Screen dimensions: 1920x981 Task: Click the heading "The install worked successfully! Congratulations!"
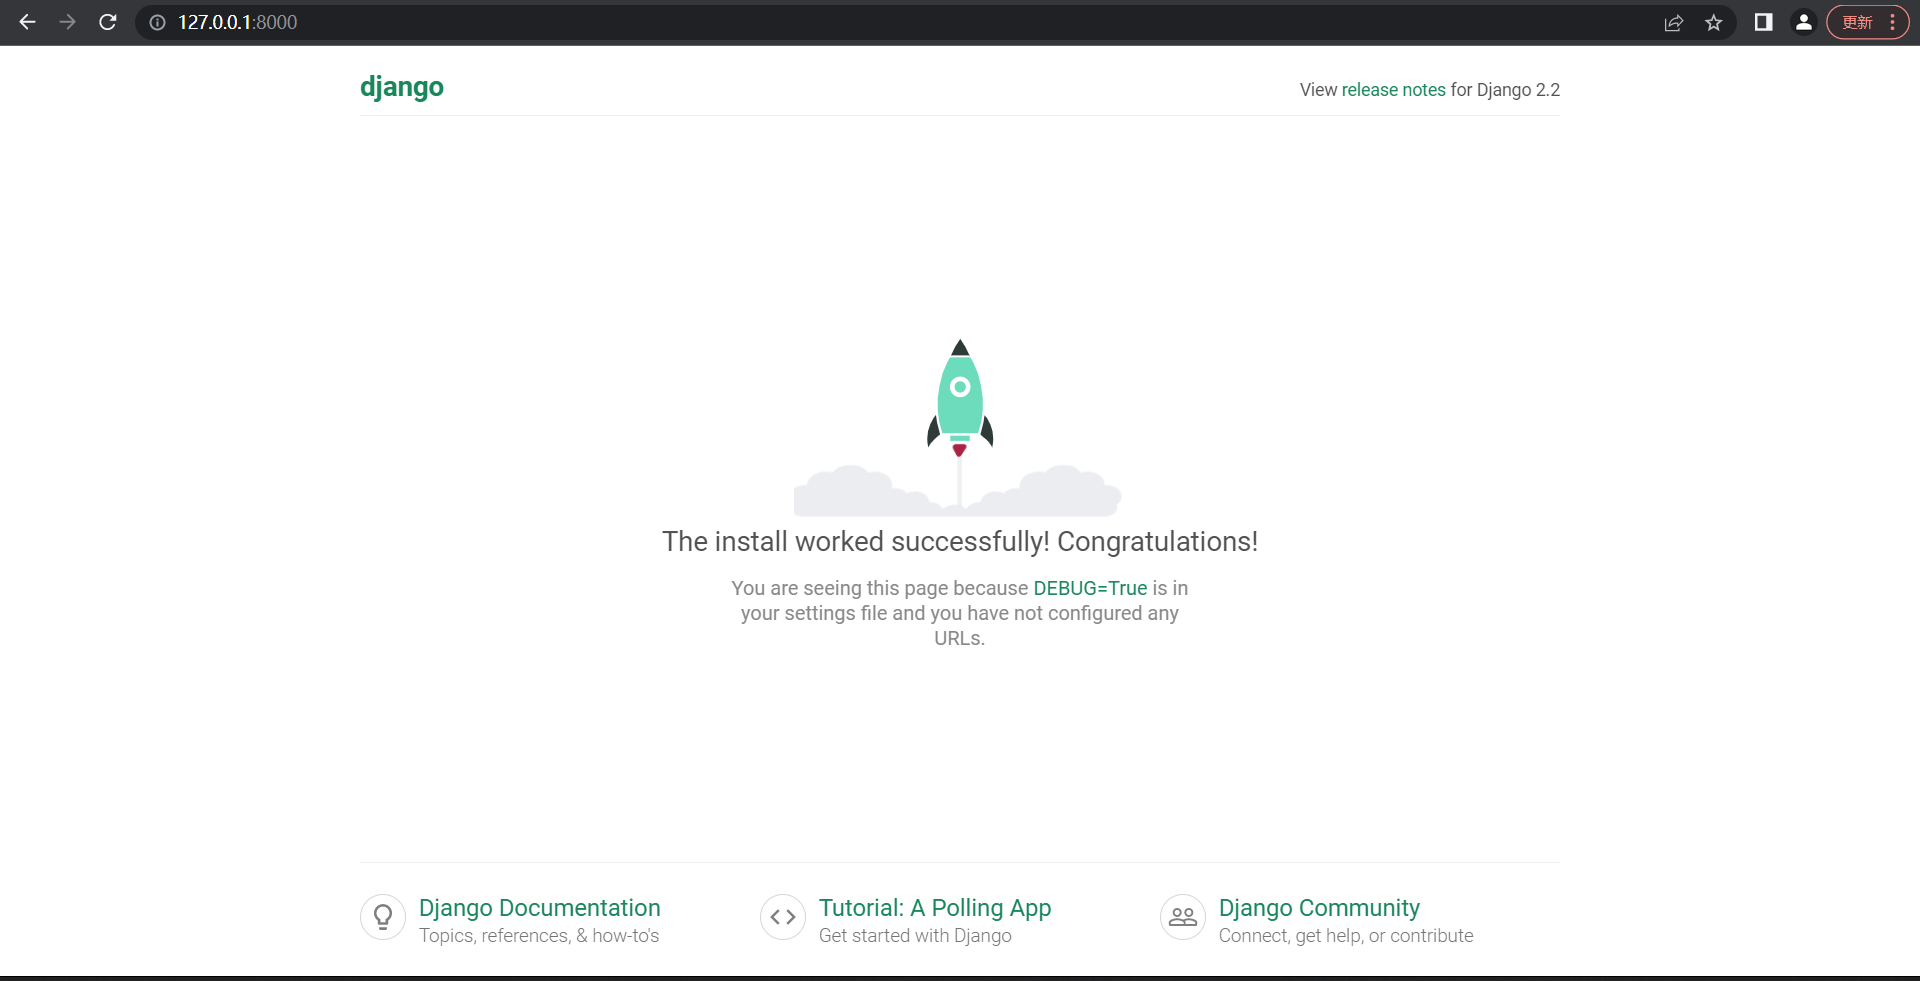(x=960, y=541)
